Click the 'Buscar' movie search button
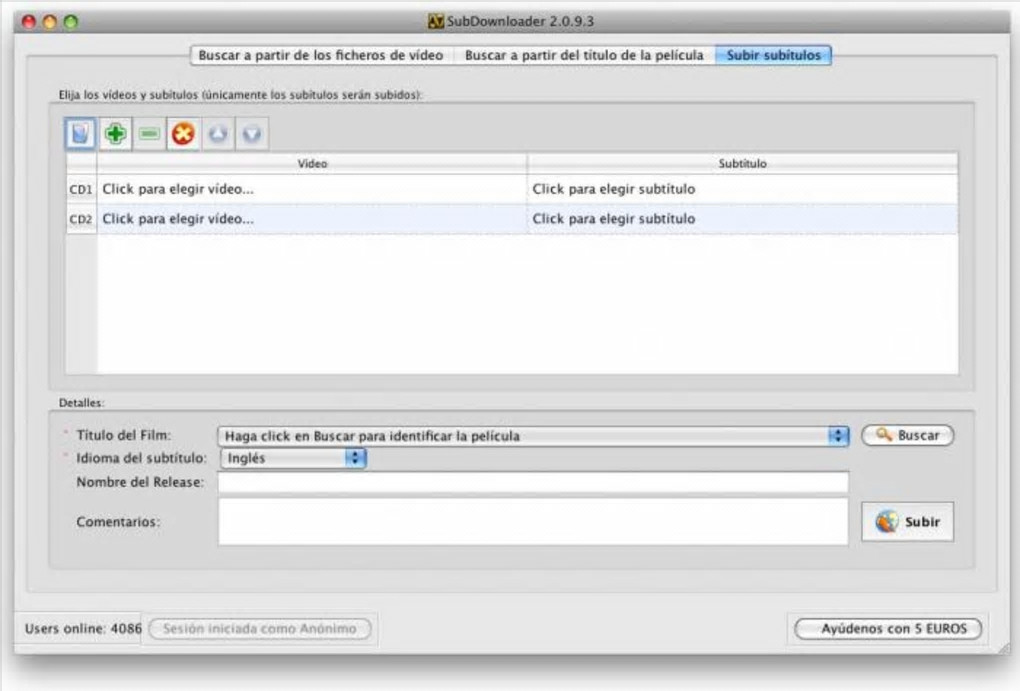Image resolution: width=1020 pixels, height=691 pixels. click(x=907, y=435)
